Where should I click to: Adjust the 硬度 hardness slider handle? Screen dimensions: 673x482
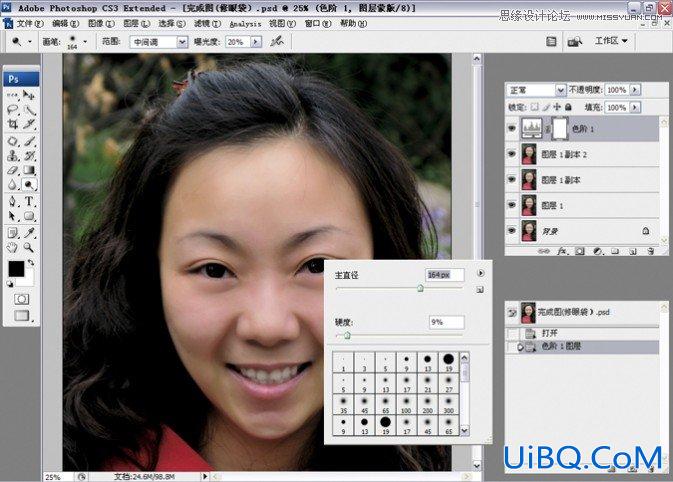coord(347,335)
